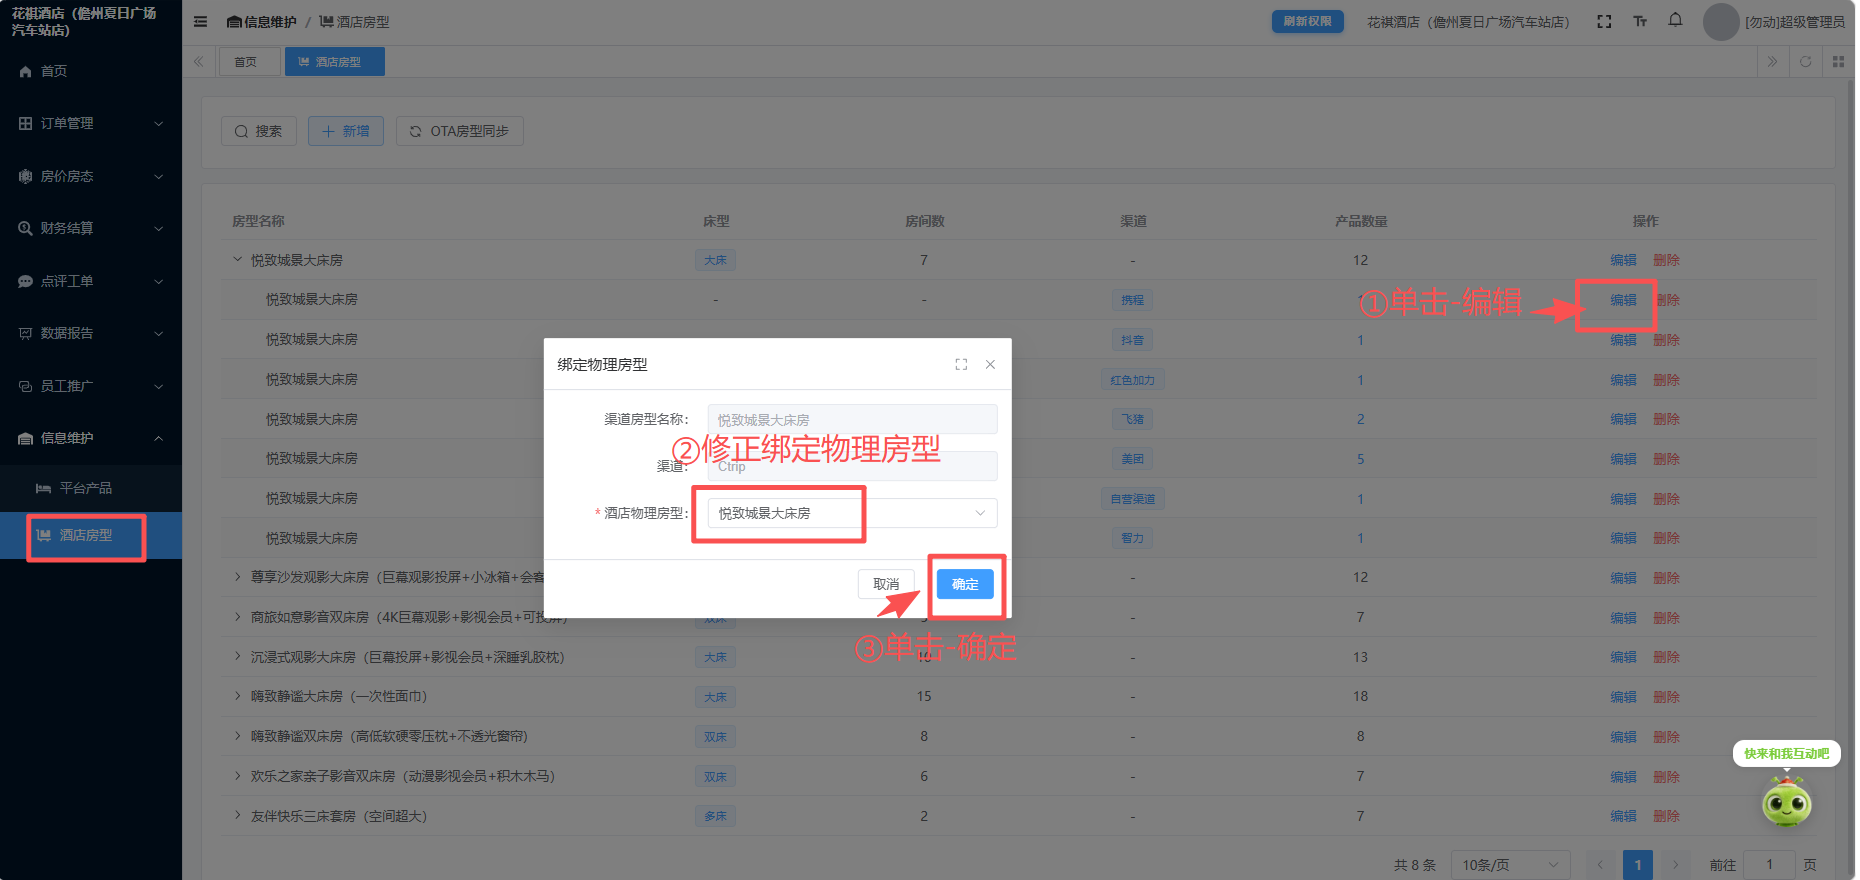Collapse 信息维护 sidebar menu

[91, 438]
